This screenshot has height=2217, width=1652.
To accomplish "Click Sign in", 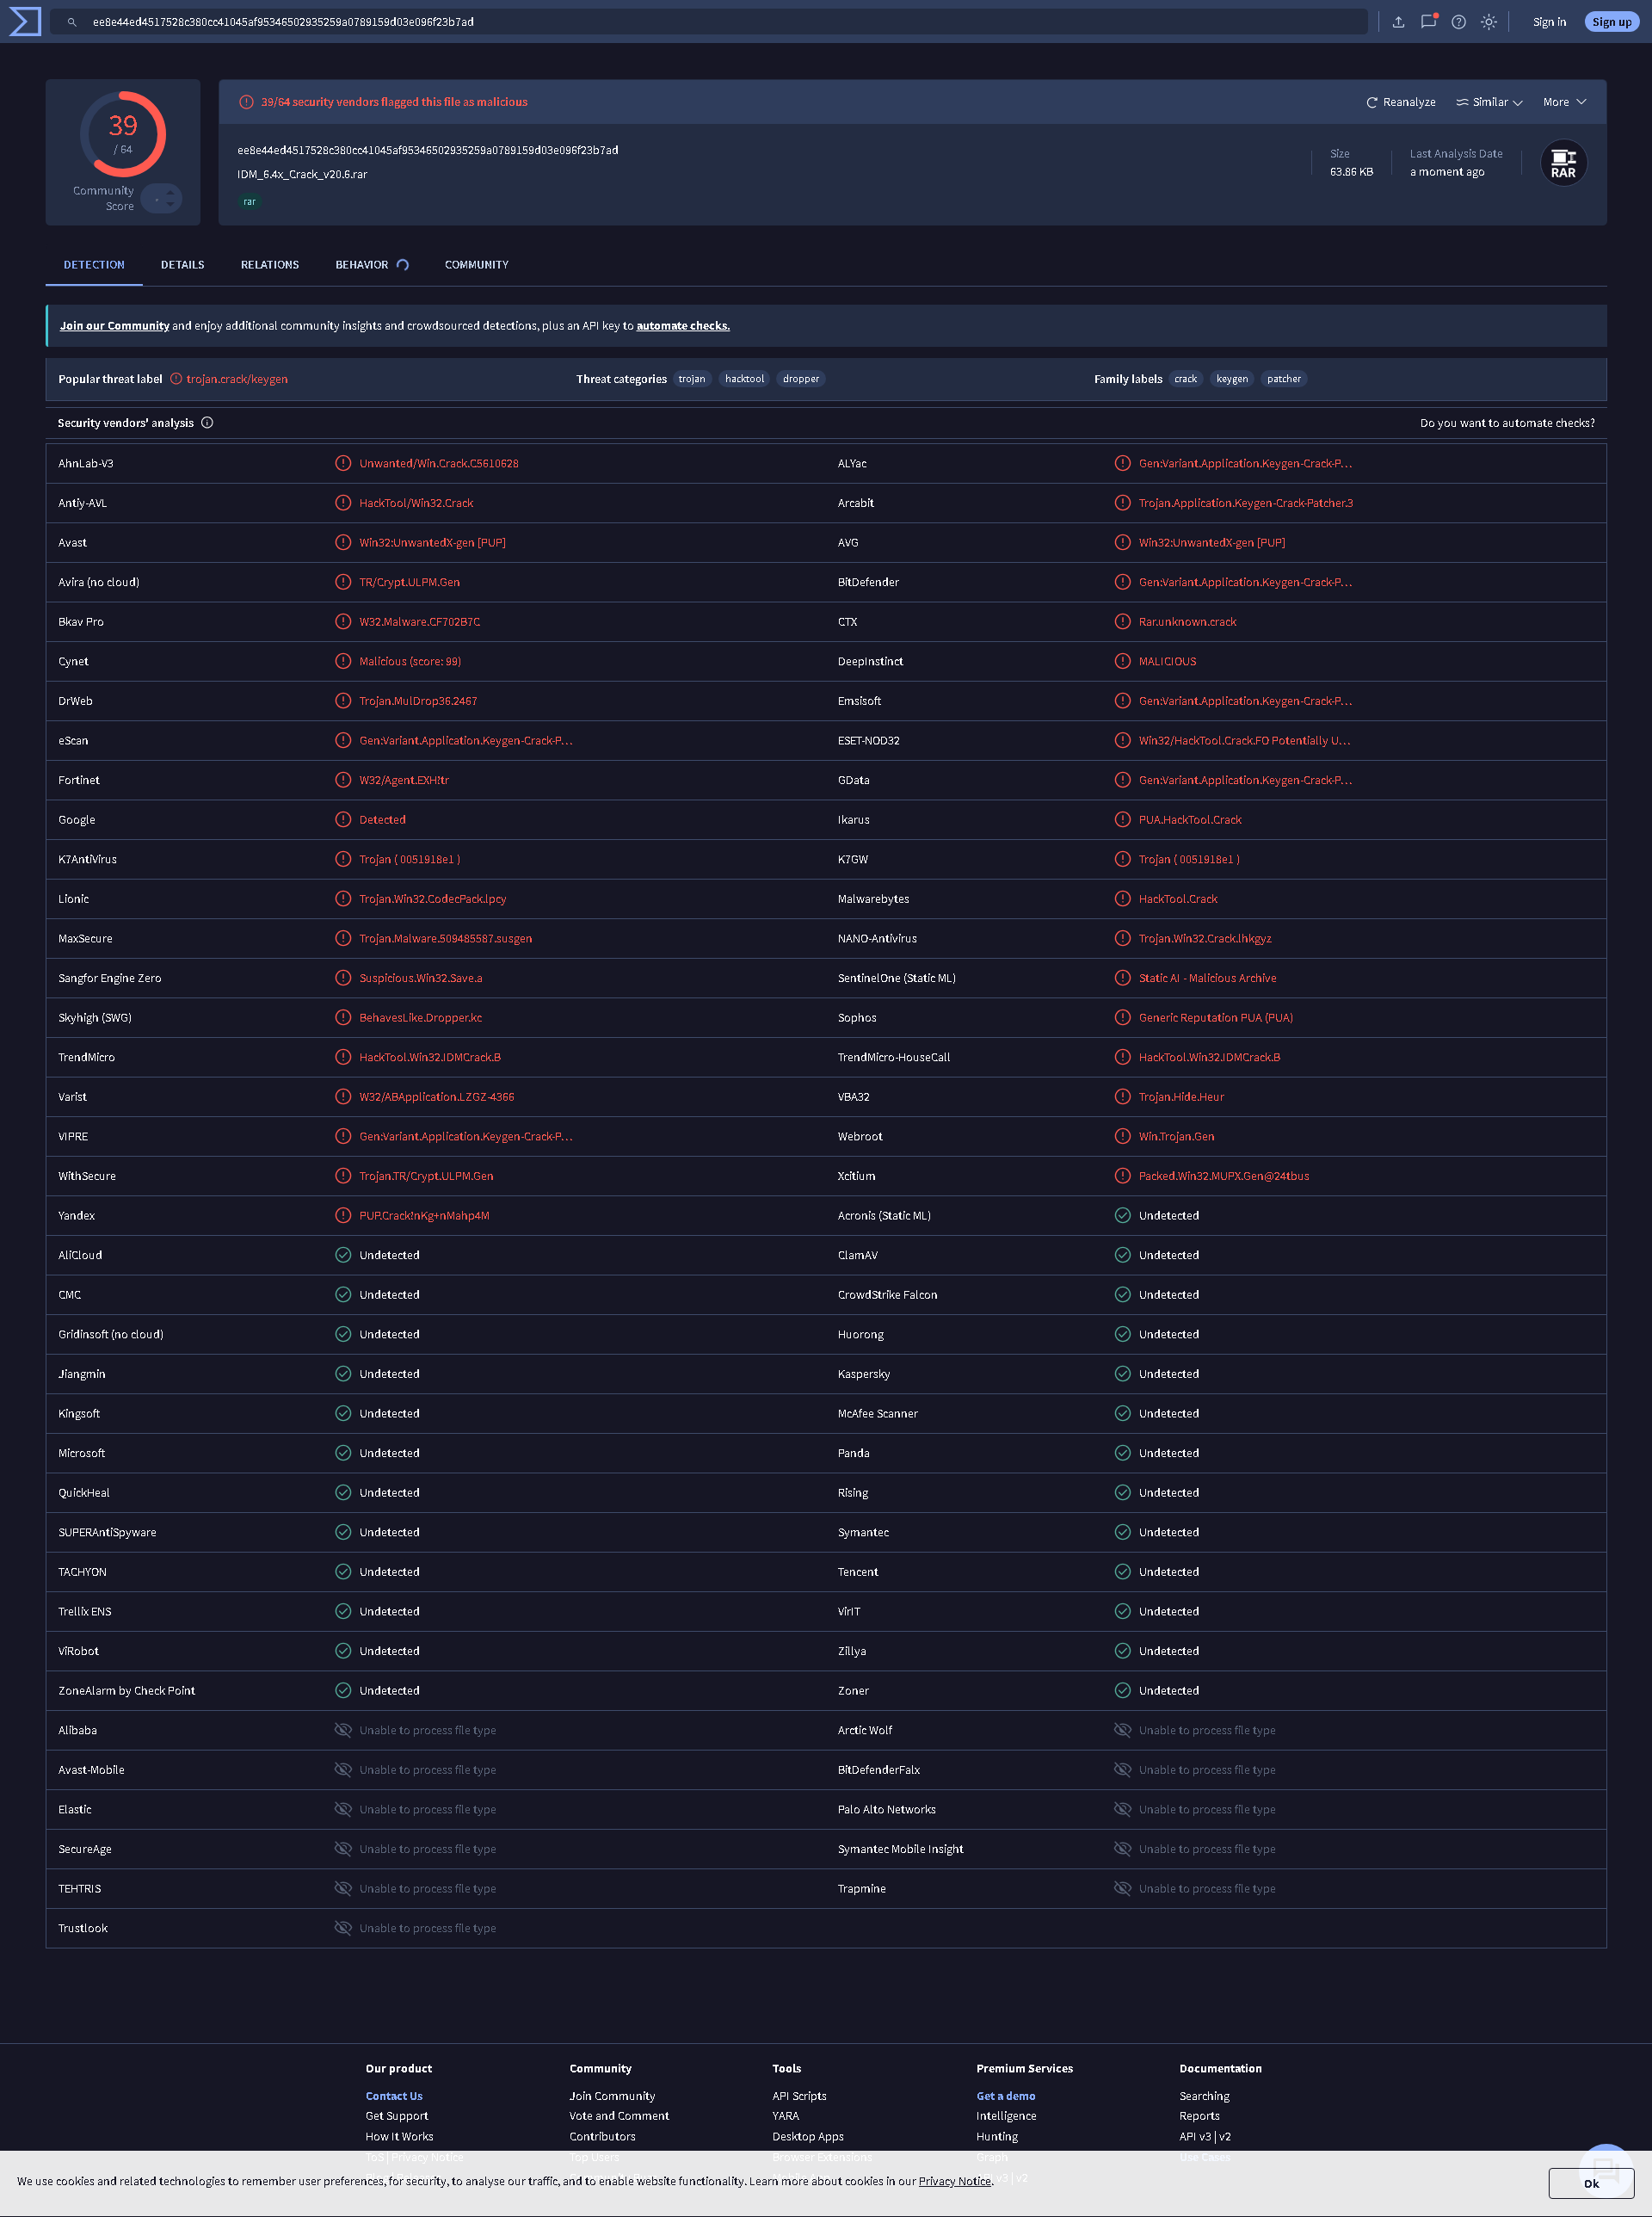I will (1549, 22).
